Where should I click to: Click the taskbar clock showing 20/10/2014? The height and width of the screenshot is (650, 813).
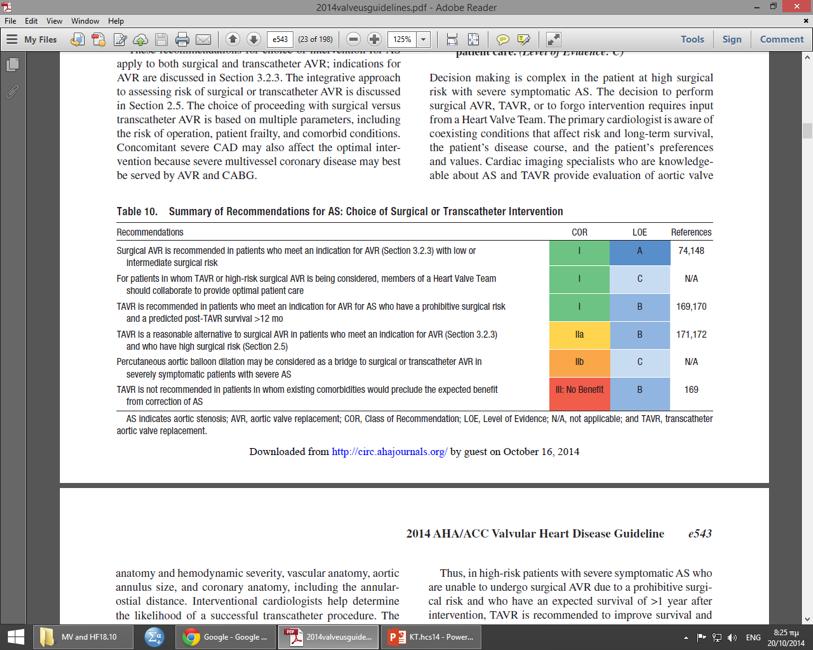coord(786,638)
